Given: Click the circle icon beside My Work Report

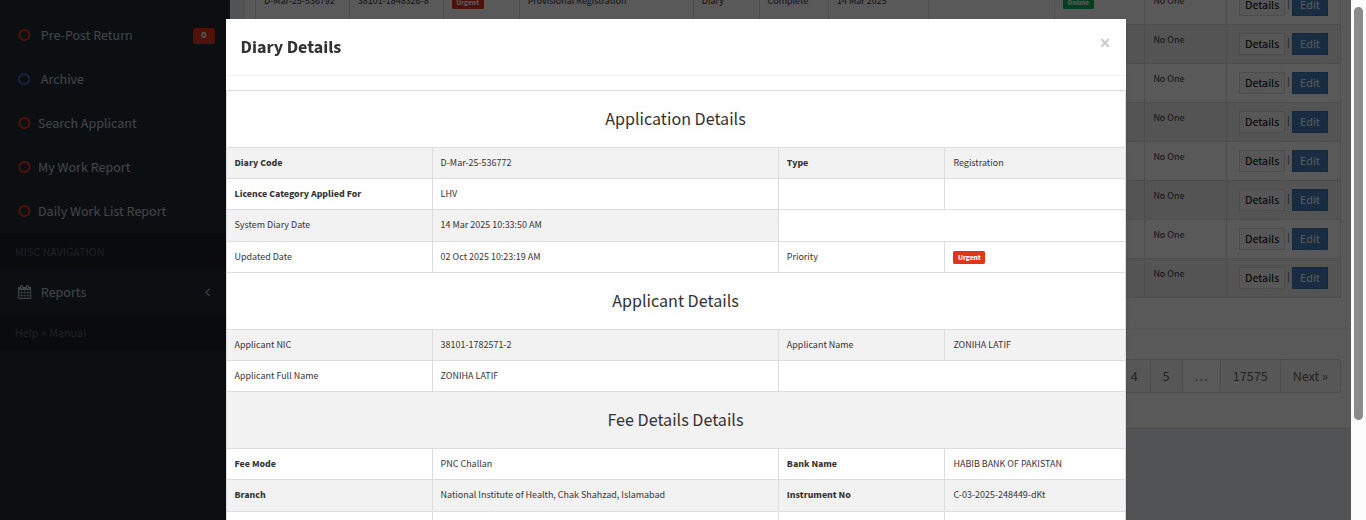Looking at the screenshot, I should [x=24, y=167].
